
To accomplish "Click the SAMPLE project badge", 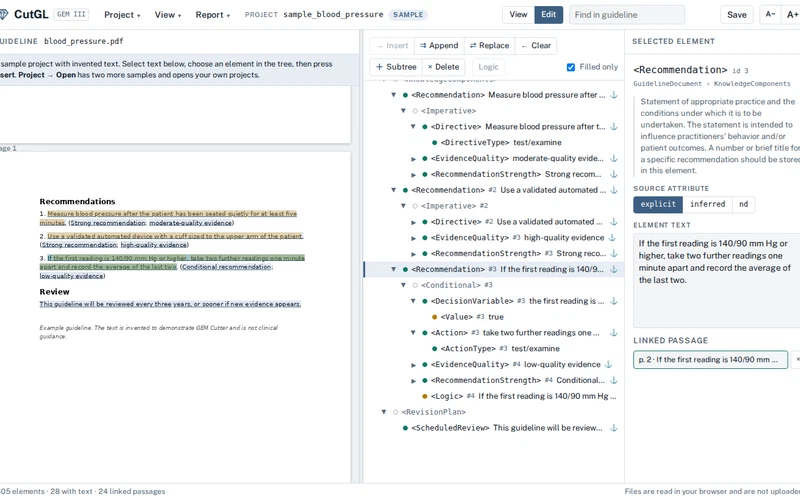I will click(x=408, y=15).
